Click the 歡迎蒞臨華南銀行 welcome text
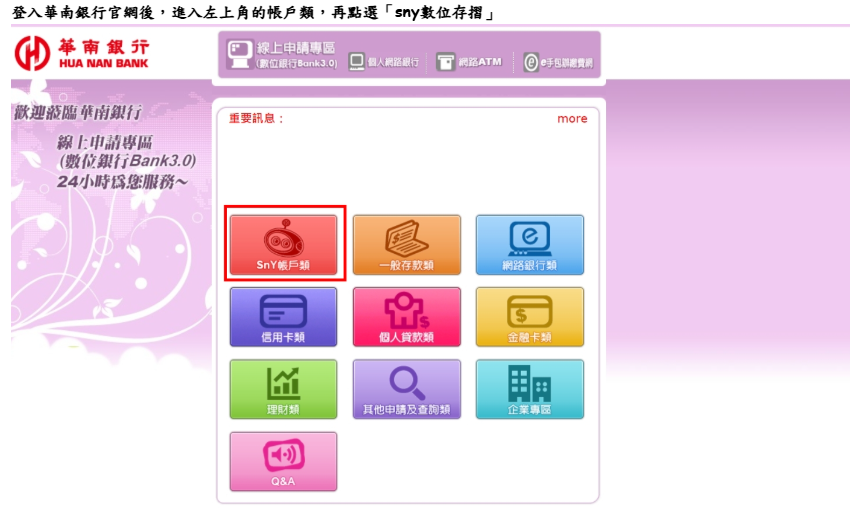Image resolution: width=862 pixels, height=512 pixels. click(x=78, y=113)
